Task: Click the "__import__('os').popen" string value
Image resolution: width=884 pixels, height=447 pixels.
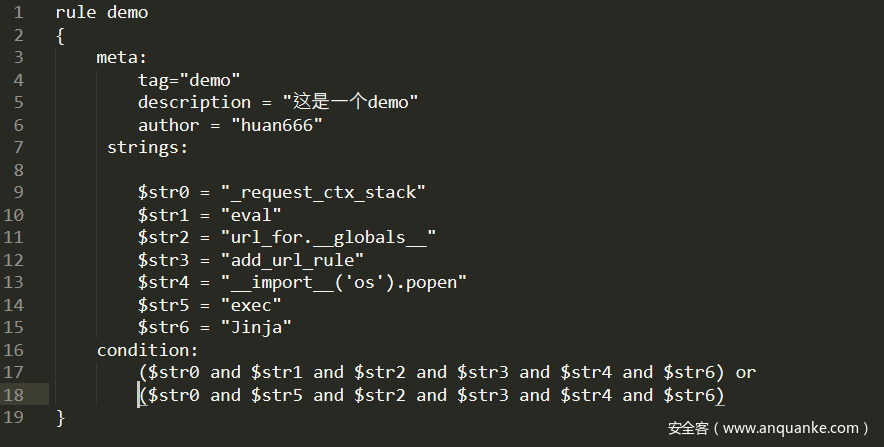Action: 343,282
